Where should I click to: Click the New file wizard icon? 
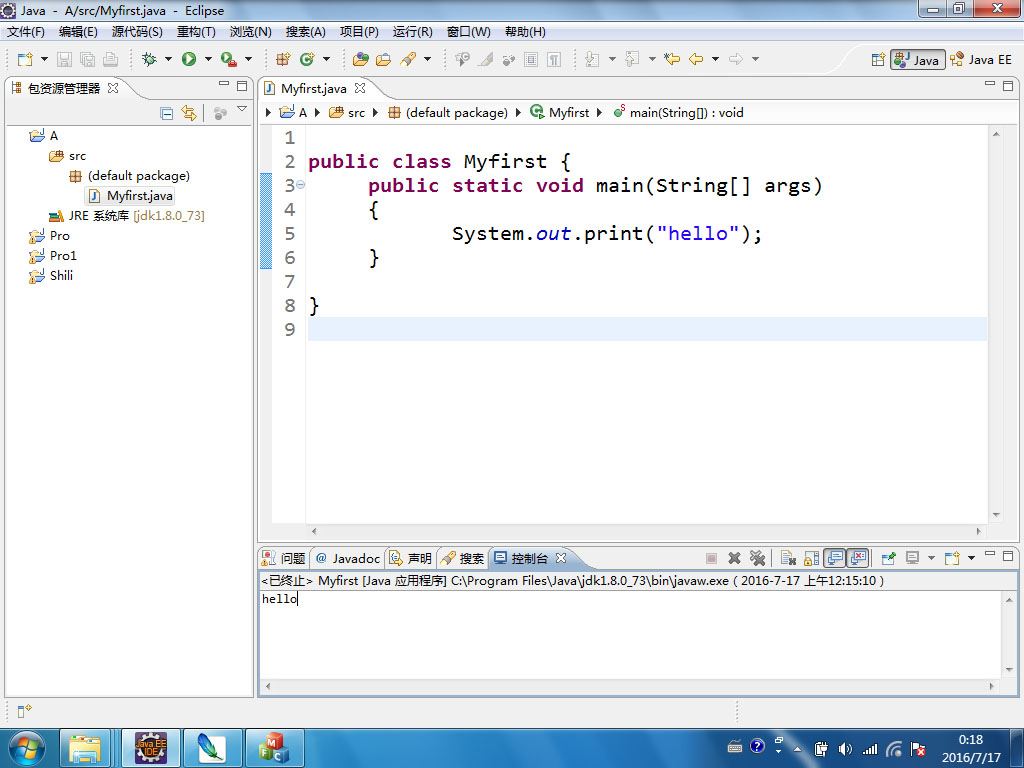point(25,59)
